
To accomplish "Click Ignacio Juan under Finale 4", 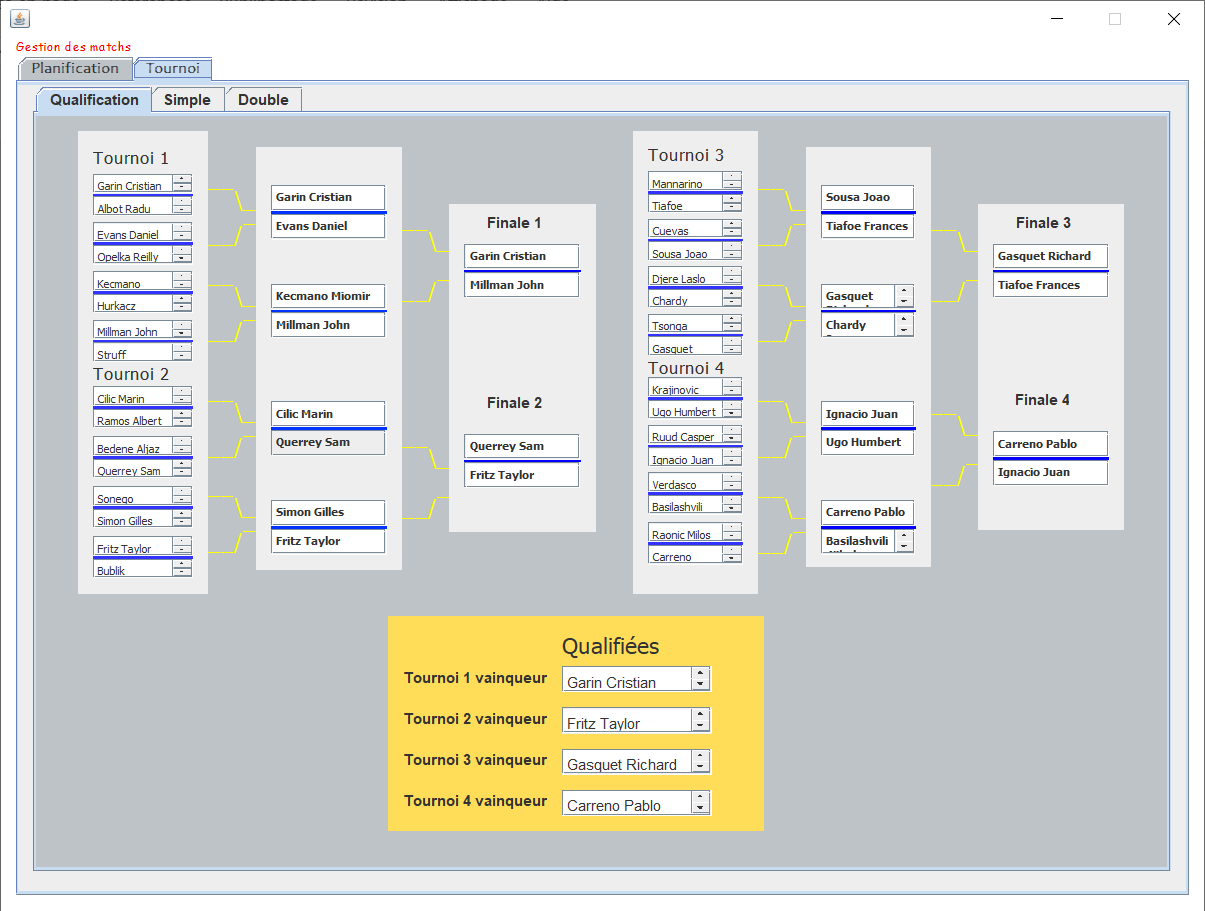I will pos(1050,472).
